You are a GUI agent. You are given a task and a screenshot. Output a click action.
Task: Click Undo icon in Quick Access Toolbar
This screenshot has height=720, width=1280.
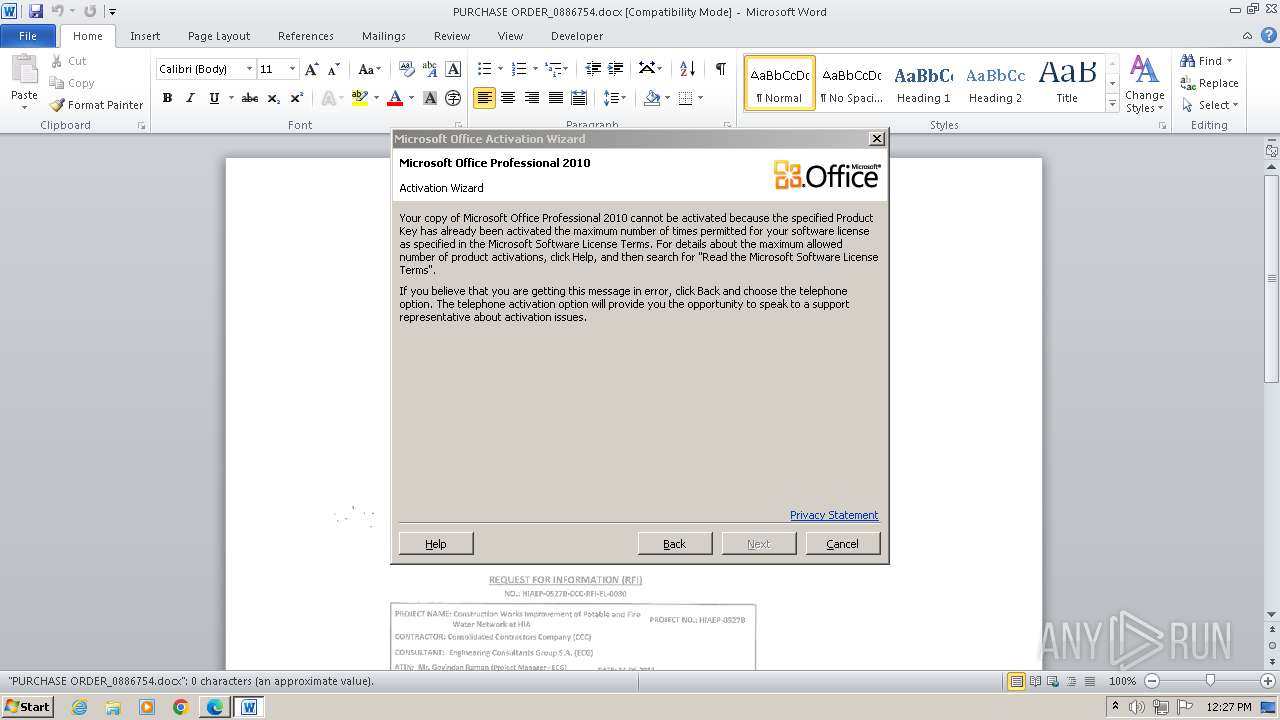tap(57, 11)
